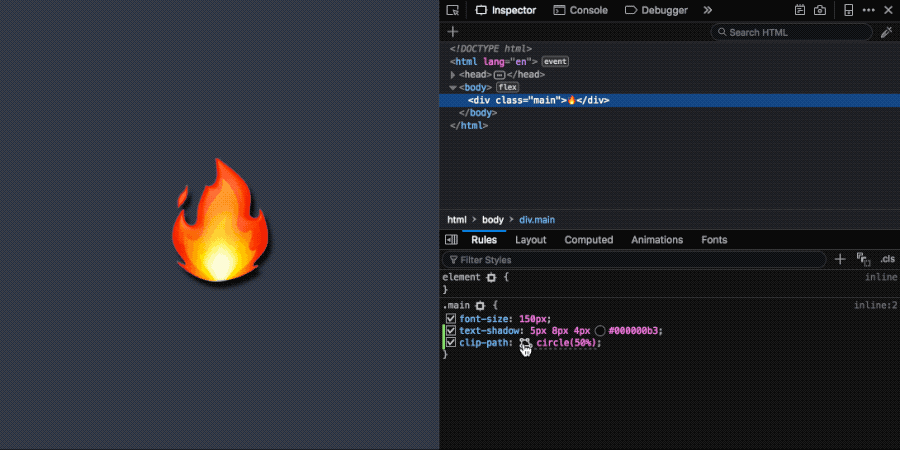Viewport: 900px width, 450px height.
Task: Activate the element picker tool
Action: [453, 10]
